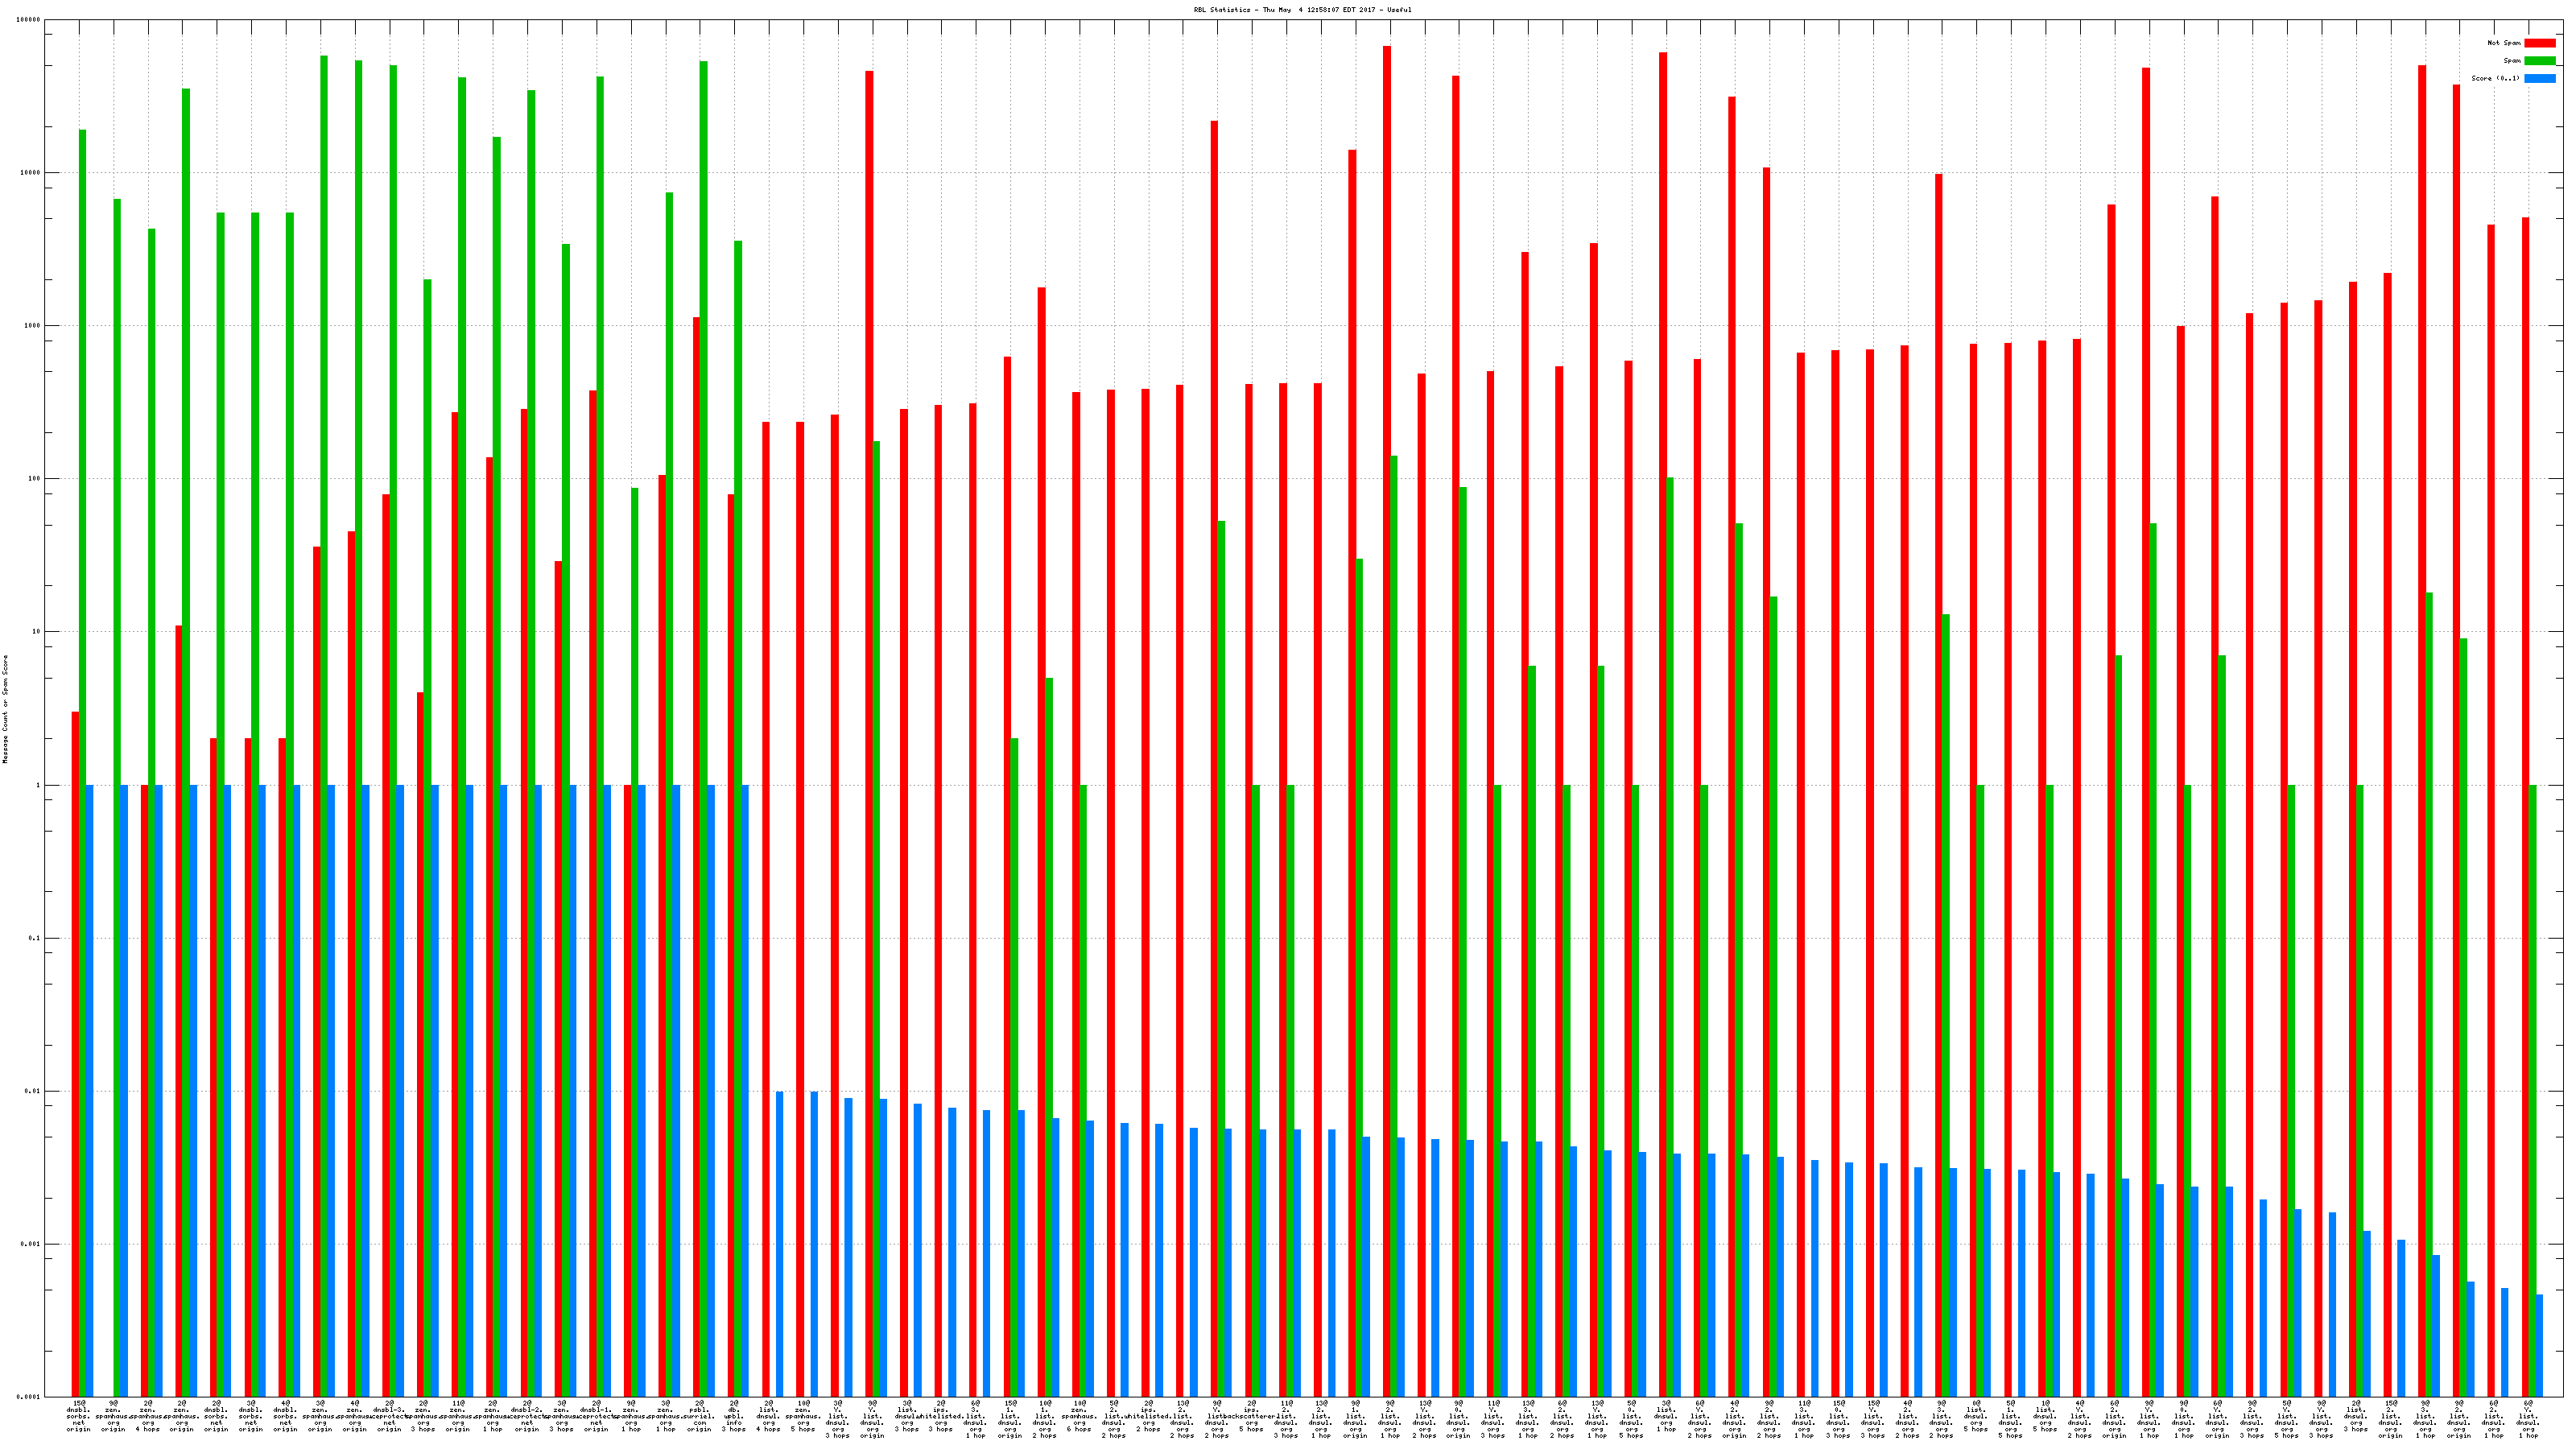The width and height of the screenshot is (2576, 1449).
Task: Click the Score (0..1) legend text
Action: pyautogui.click(x=2495, y=78)
